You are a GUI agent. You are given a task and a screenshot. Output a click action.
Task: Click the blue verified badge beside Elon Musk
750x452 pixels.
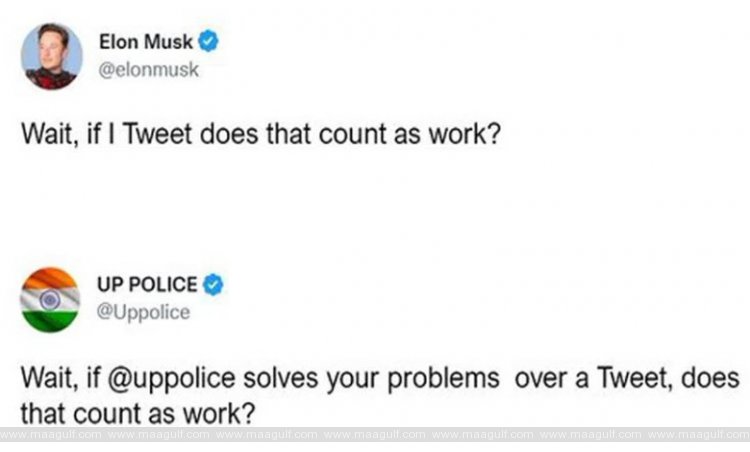208,42
